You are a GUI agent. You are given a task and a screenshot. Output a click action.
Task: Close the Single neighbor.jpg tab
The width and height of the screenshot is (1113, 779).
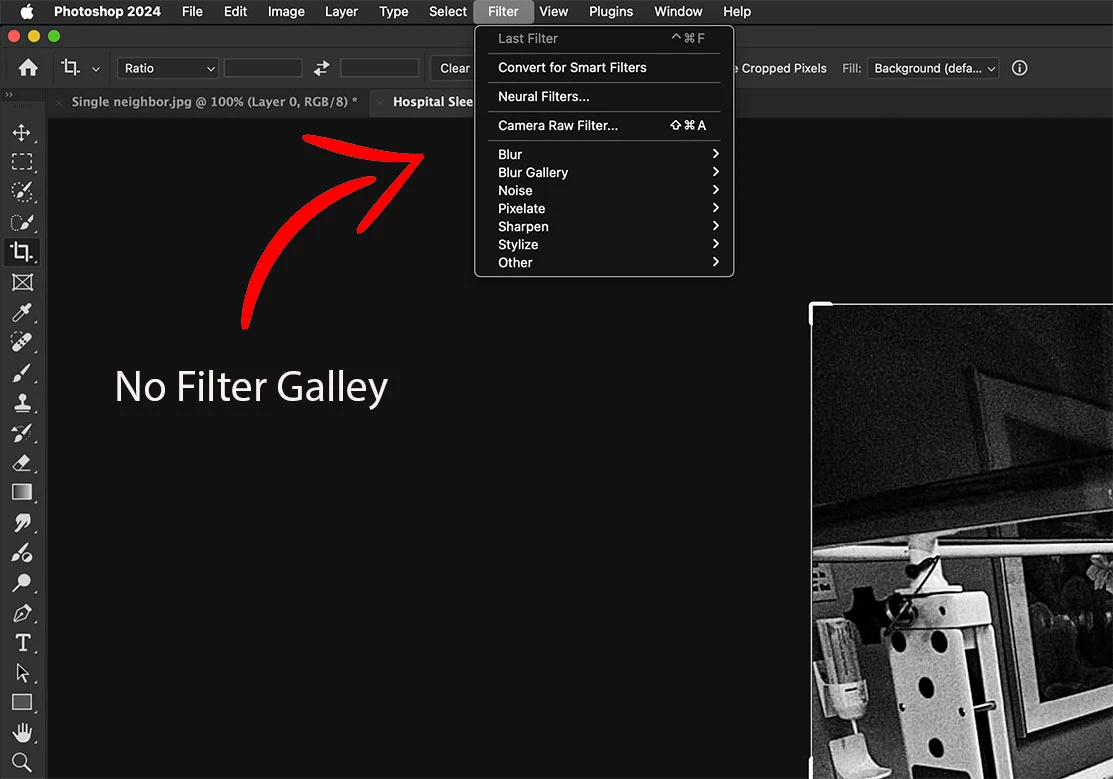(x=59, y=102)
